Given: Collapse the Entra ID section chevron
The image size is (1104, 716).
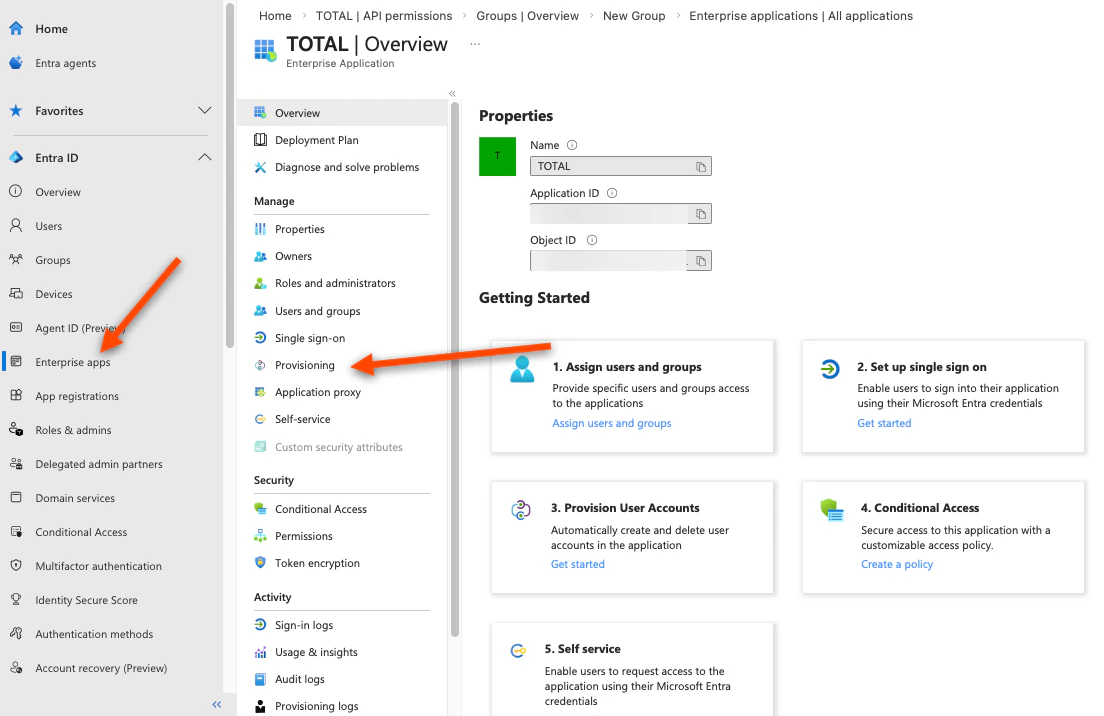Looking at the screenshot, I should pyautogui.click(x=204, y=157).
